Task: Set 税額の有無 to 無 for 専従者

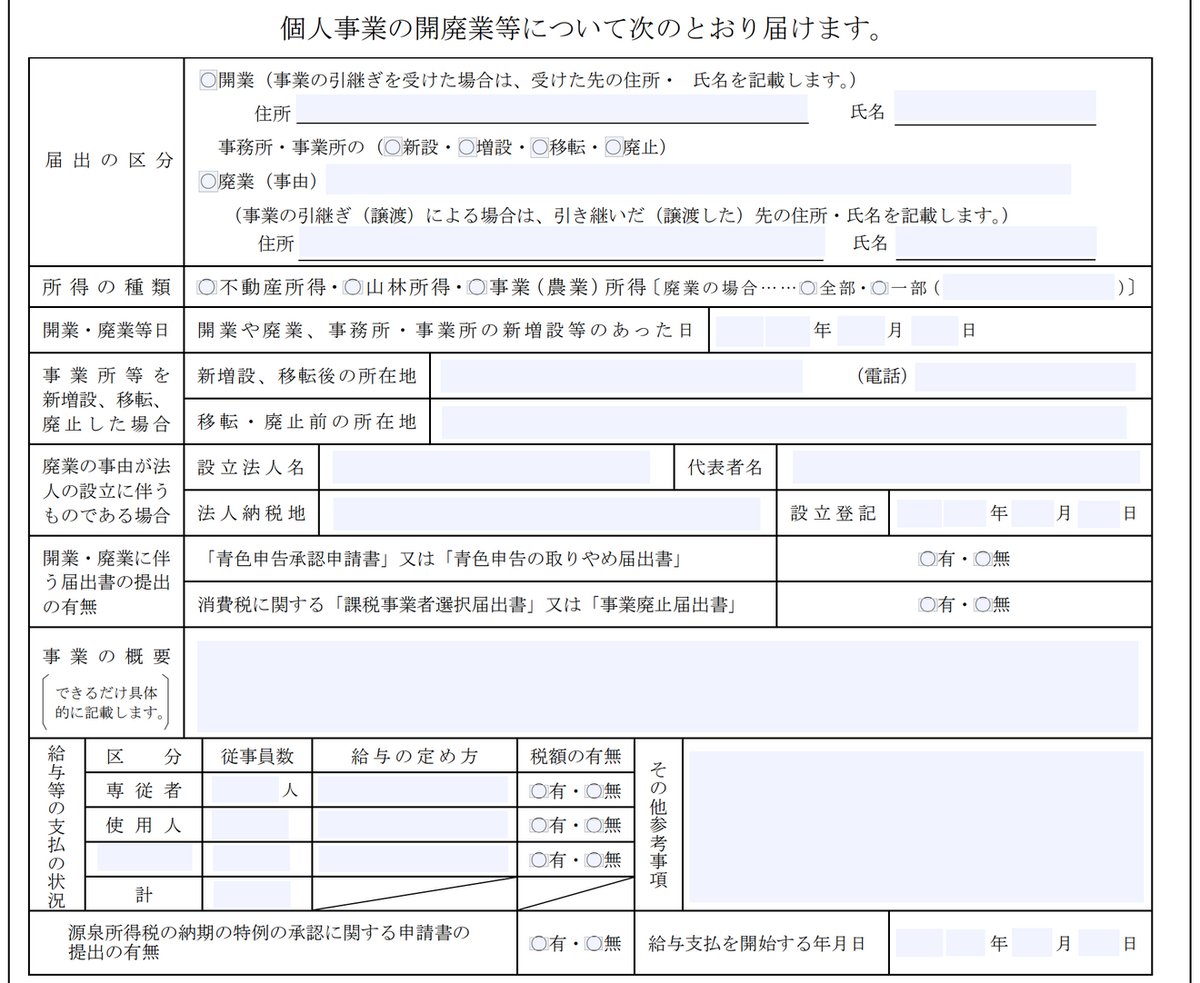Action: [594, 792]
